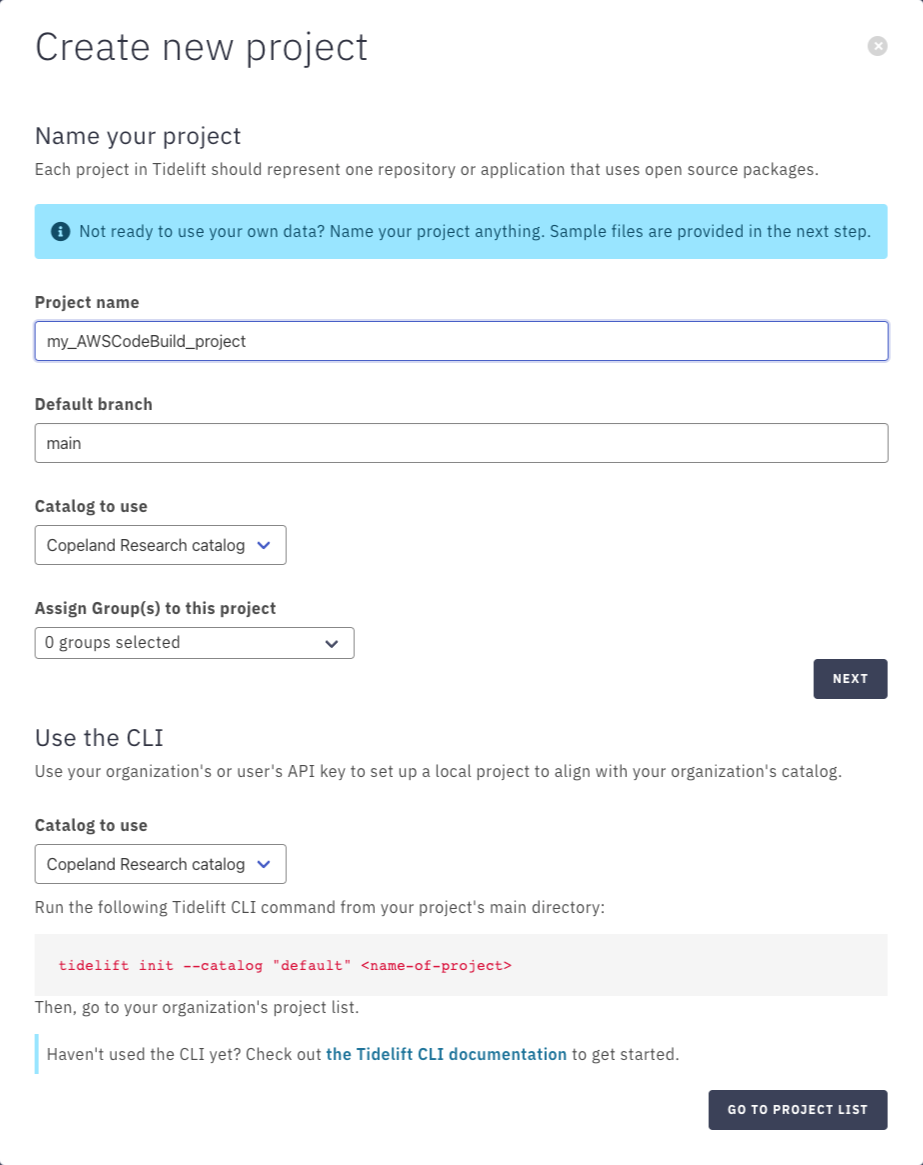The height and width of the screenshot is (1165, 923).
Task: Click the blue chevron under Name your project catalog
Action: [264, 545]
